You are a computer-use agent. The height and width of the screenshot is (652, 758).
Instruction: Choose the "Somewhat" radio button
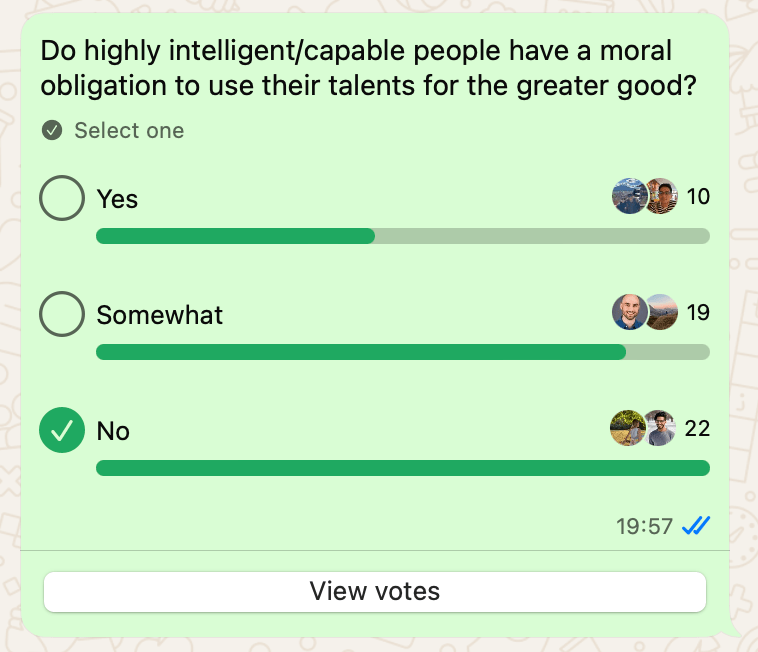click(x=62, y=315)
